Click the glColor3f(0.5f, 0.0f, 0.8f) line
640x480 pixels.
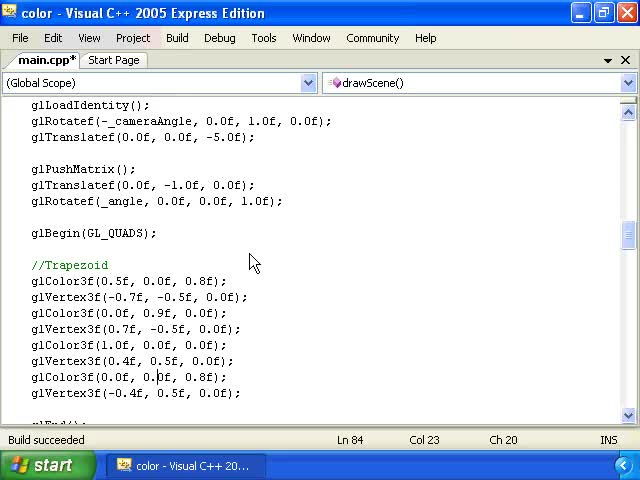129,281
